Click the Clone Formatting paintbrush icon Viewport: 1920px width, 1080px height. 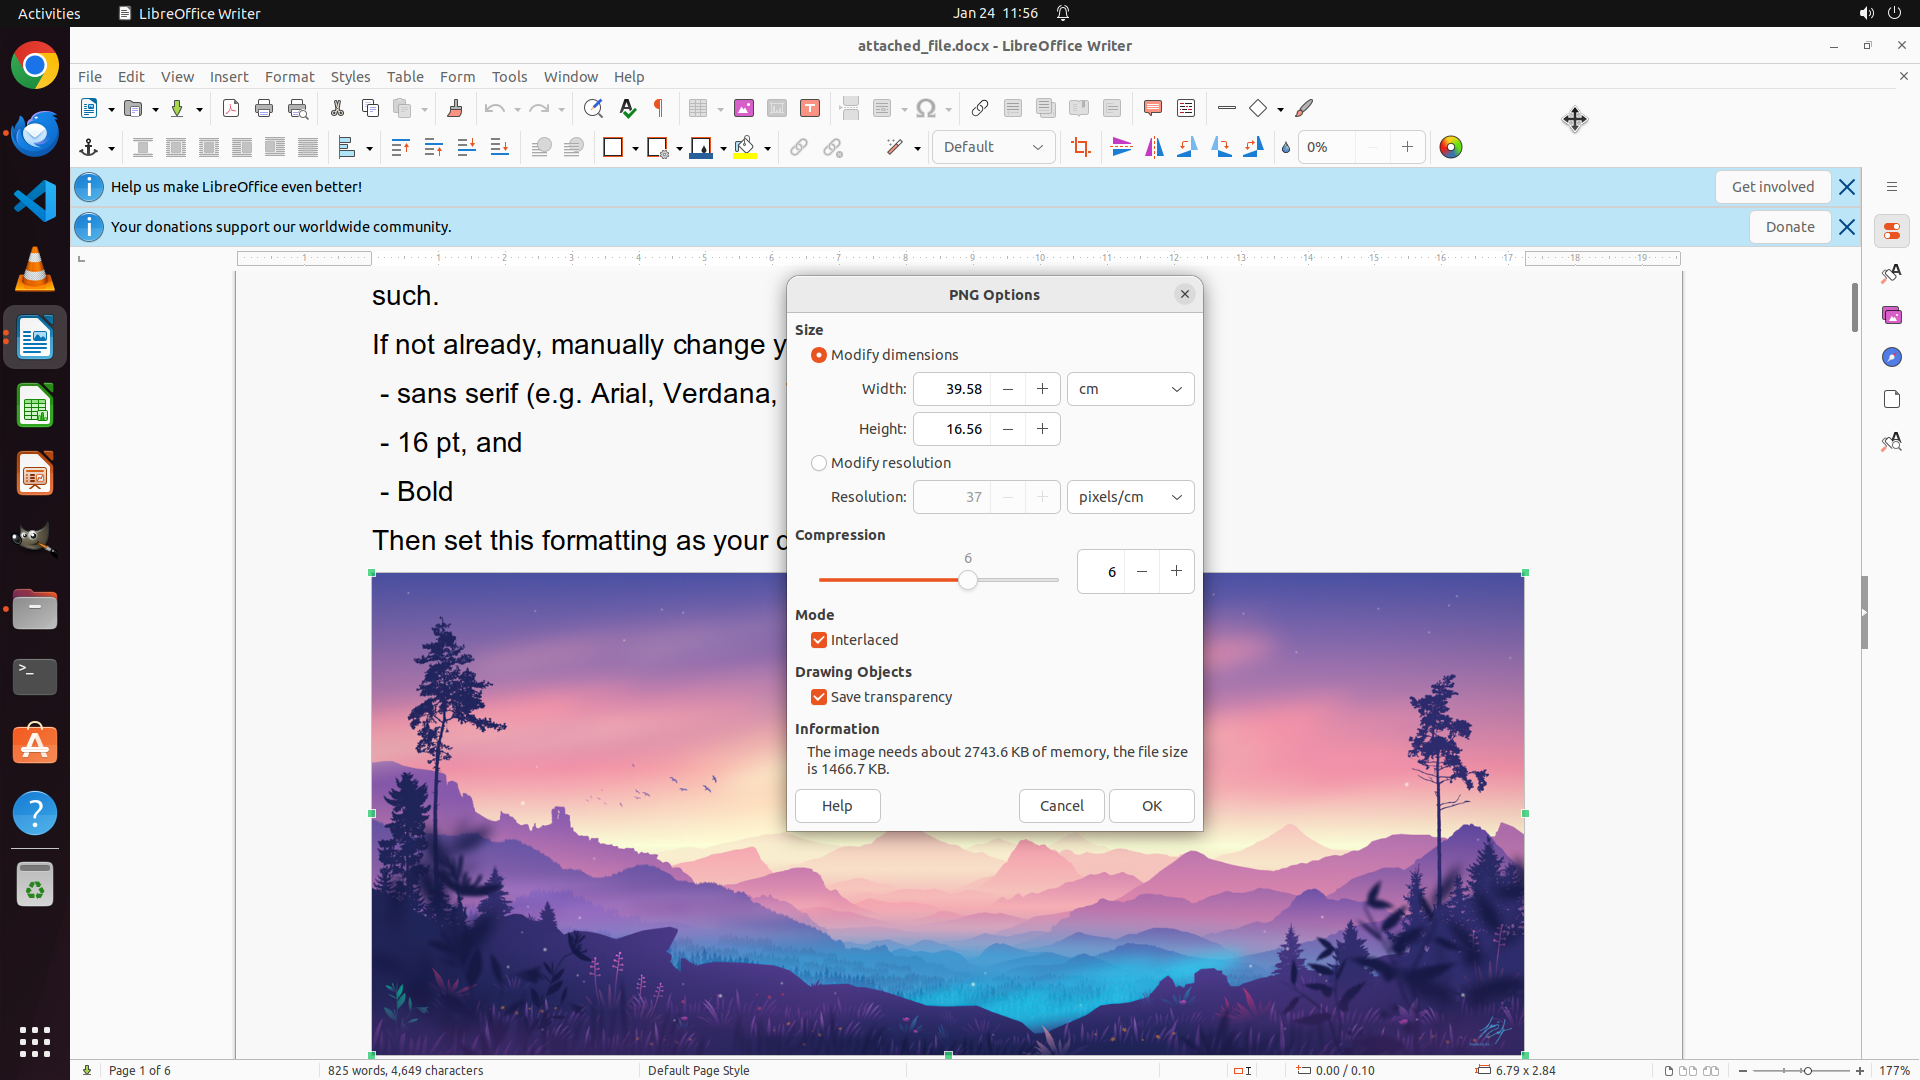click(x=455, y=108)
